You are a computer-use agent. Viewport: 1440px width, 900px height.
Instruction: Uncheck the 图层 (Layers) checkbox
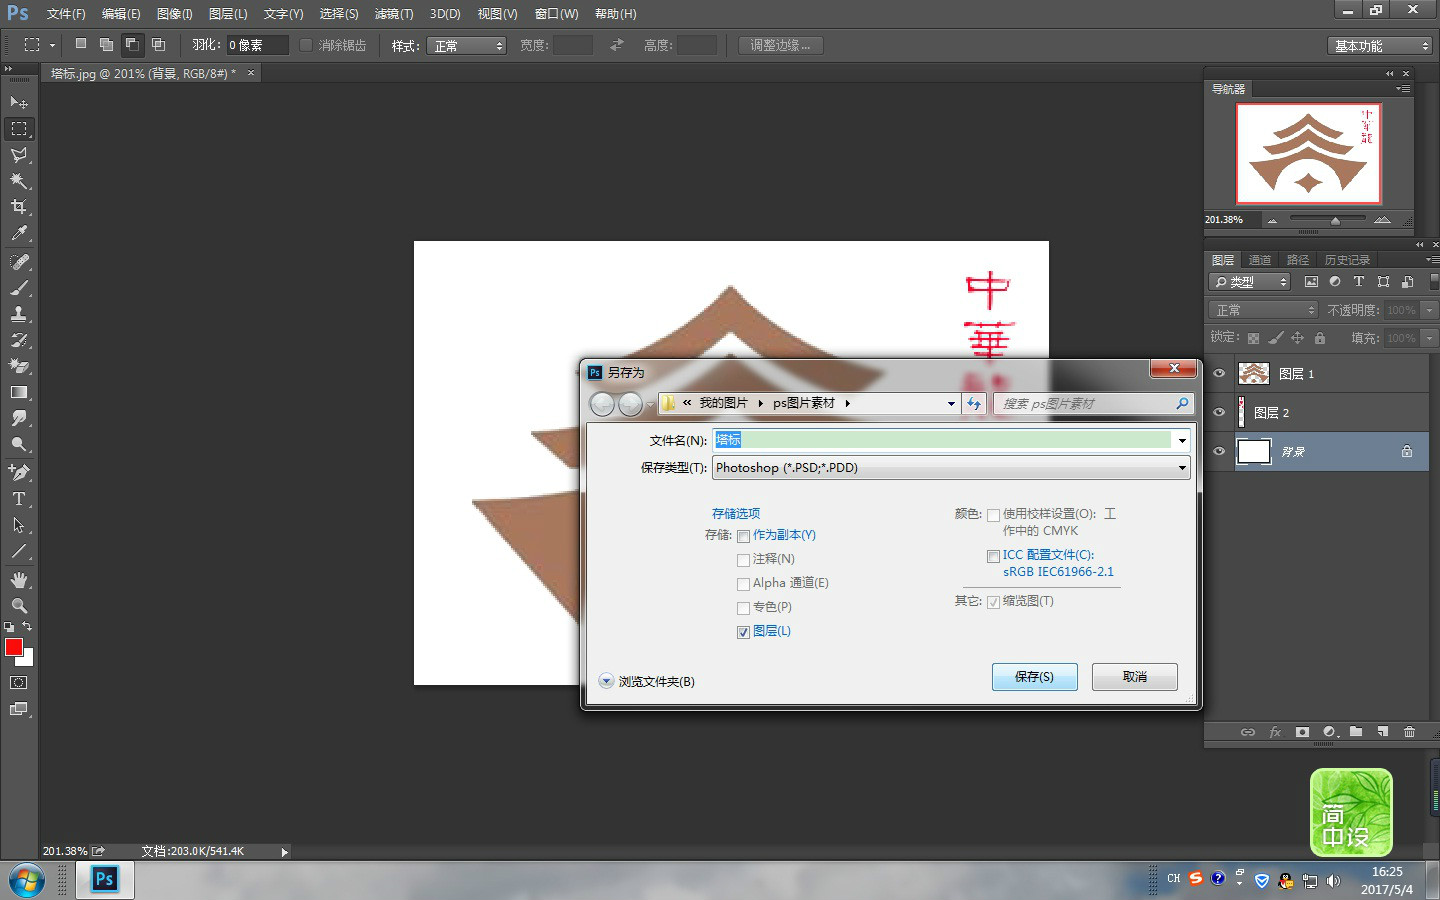pyautogui.click(x=743, y=632)
